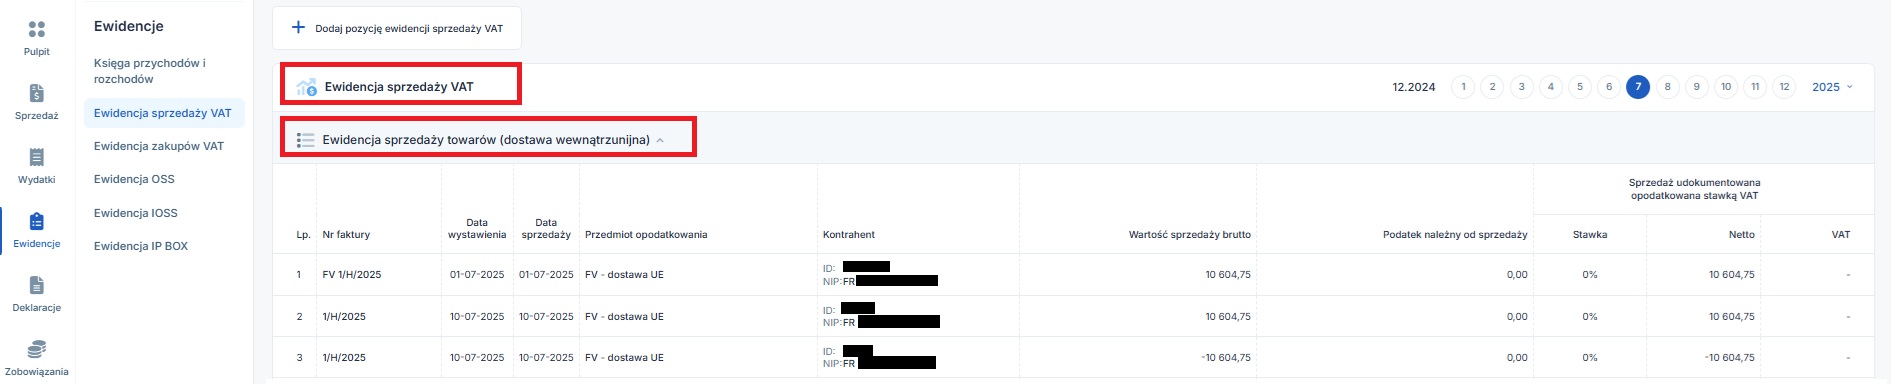Collapse Ewidencja sprzedaży towarów section

pyautogui.click(x=660, y=140)
